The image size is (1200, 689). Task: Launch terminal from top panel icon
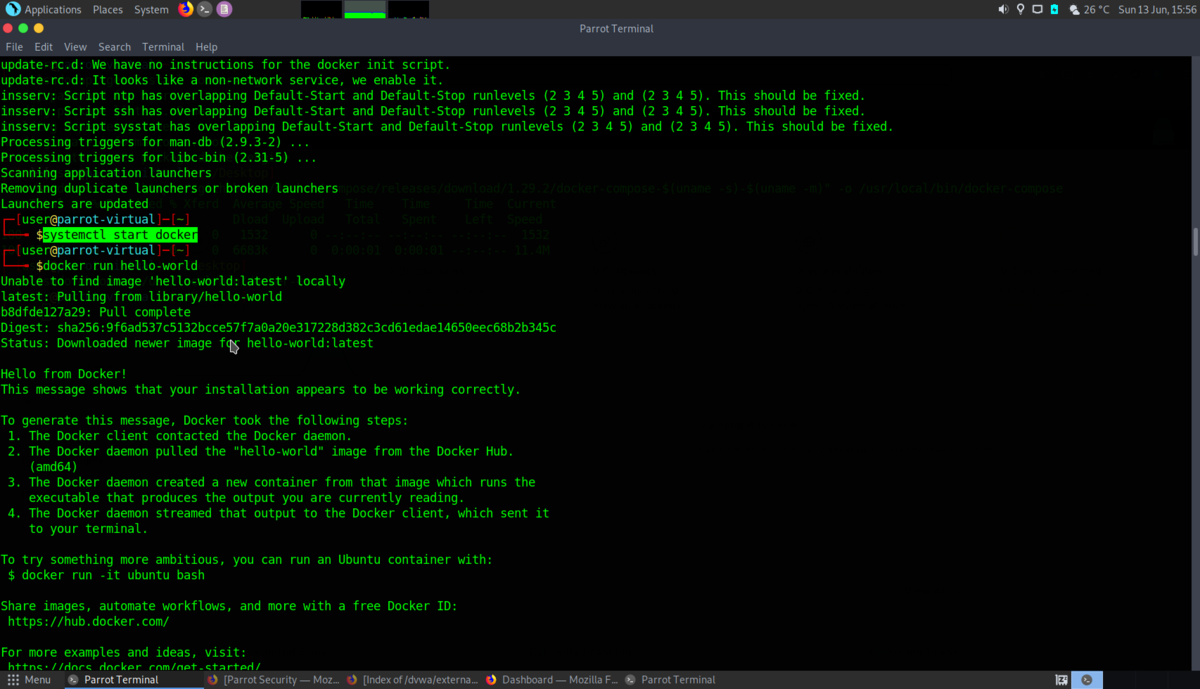click(x=205, y=9)
